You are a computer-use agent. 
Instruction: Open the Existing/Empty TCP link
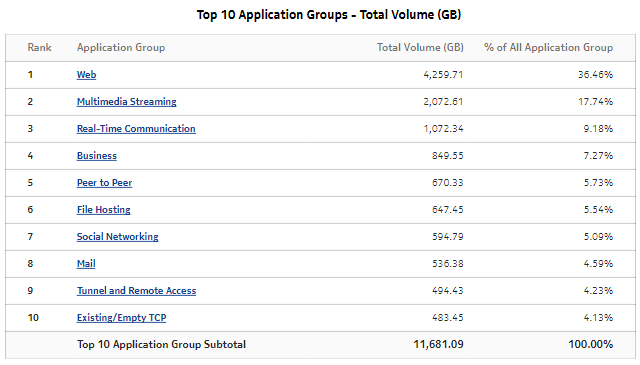pos(122,317)
